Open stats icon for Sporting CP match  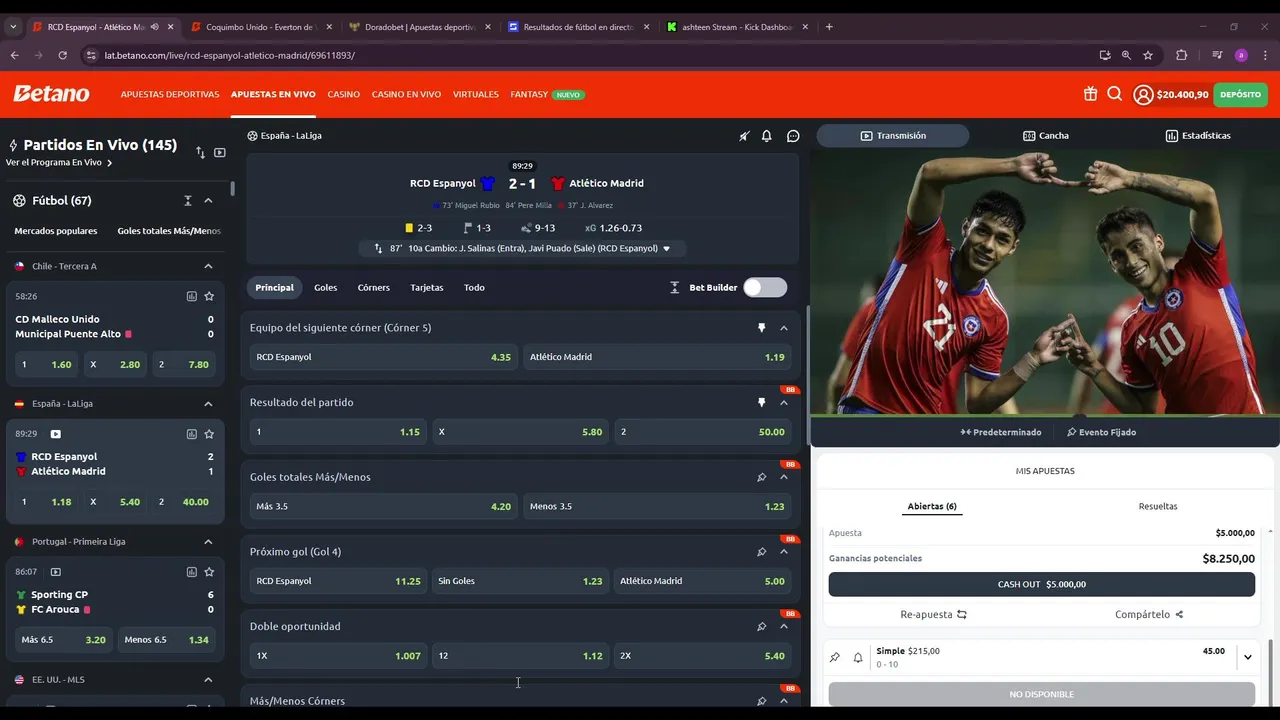(x=191, y=572)
